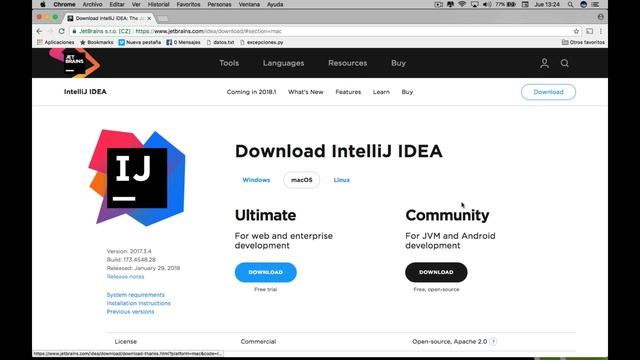
Task: Click the AirPlay display icon
Action: click(474, 4)
